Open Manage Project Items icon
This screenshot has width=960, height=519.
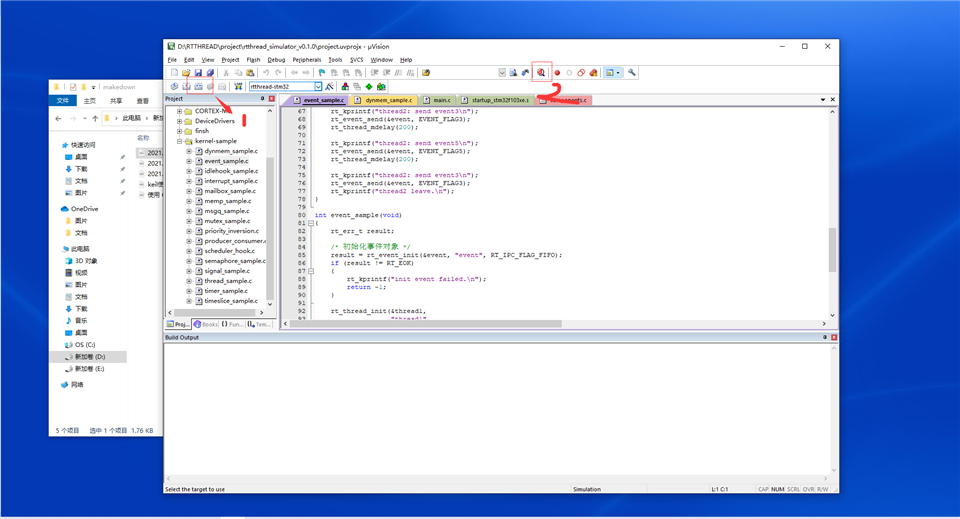[345, 86]
